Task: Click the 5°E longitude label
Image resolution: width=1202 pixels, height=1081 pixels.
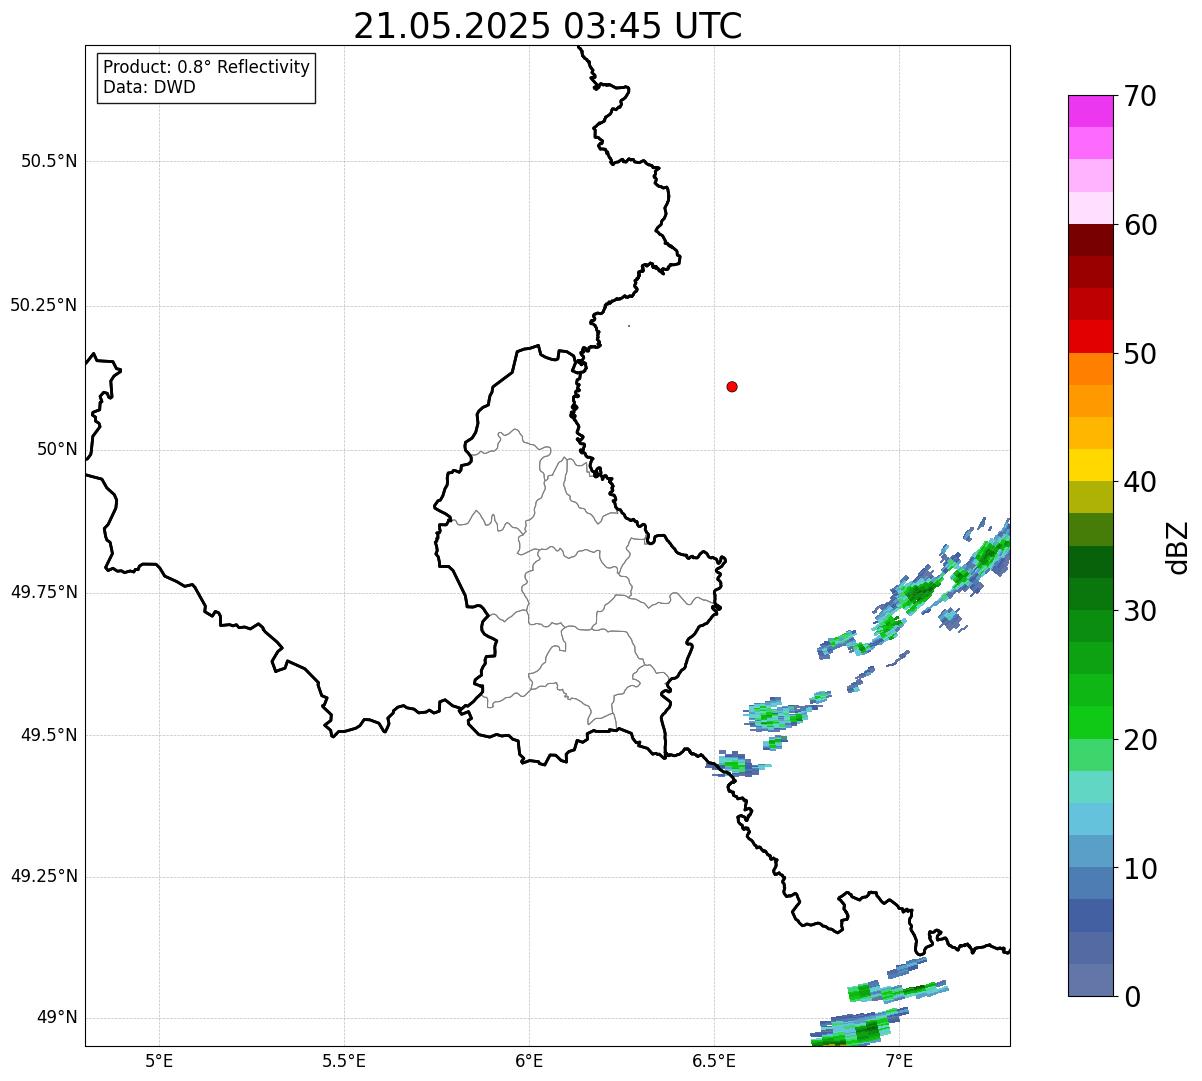Action: (159, 1060)
